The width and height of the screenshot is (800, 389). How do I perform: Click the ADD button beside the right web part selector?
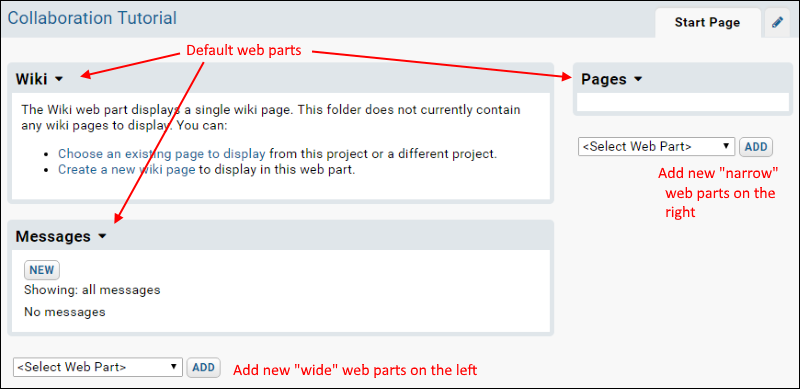(x=756, y=147)
